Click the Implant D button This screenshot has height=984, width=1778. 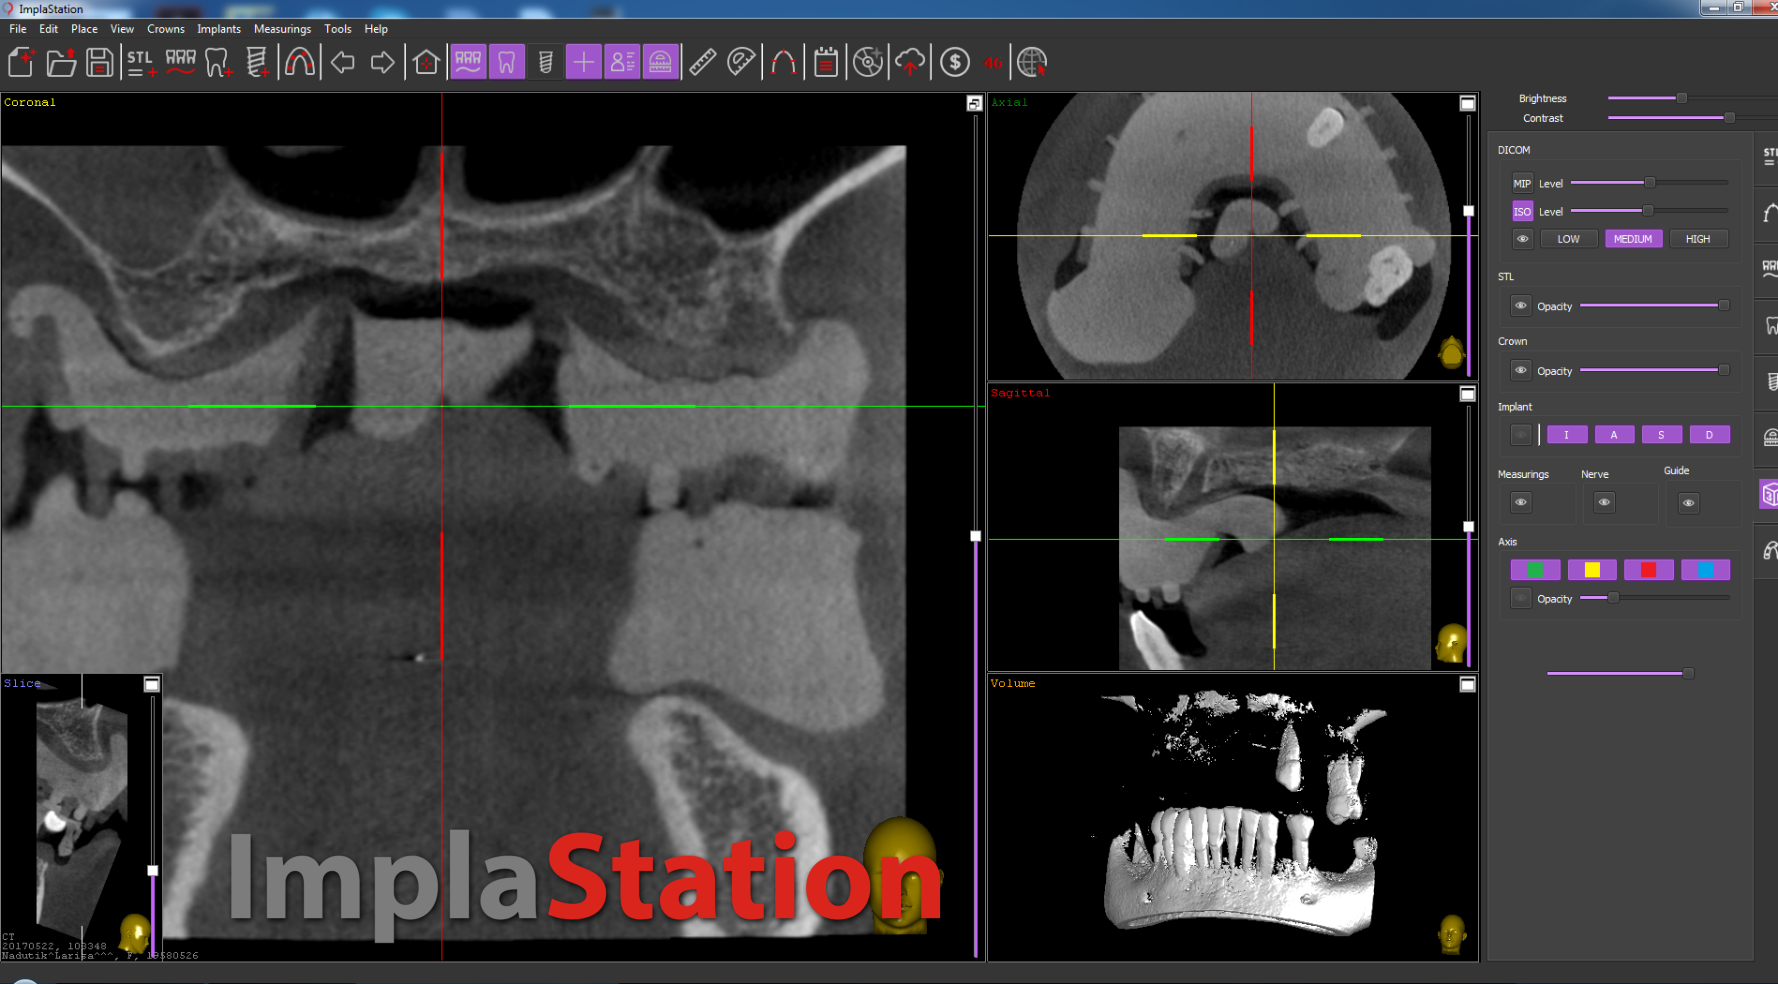pyautogui.click(x=1709, y=435)
